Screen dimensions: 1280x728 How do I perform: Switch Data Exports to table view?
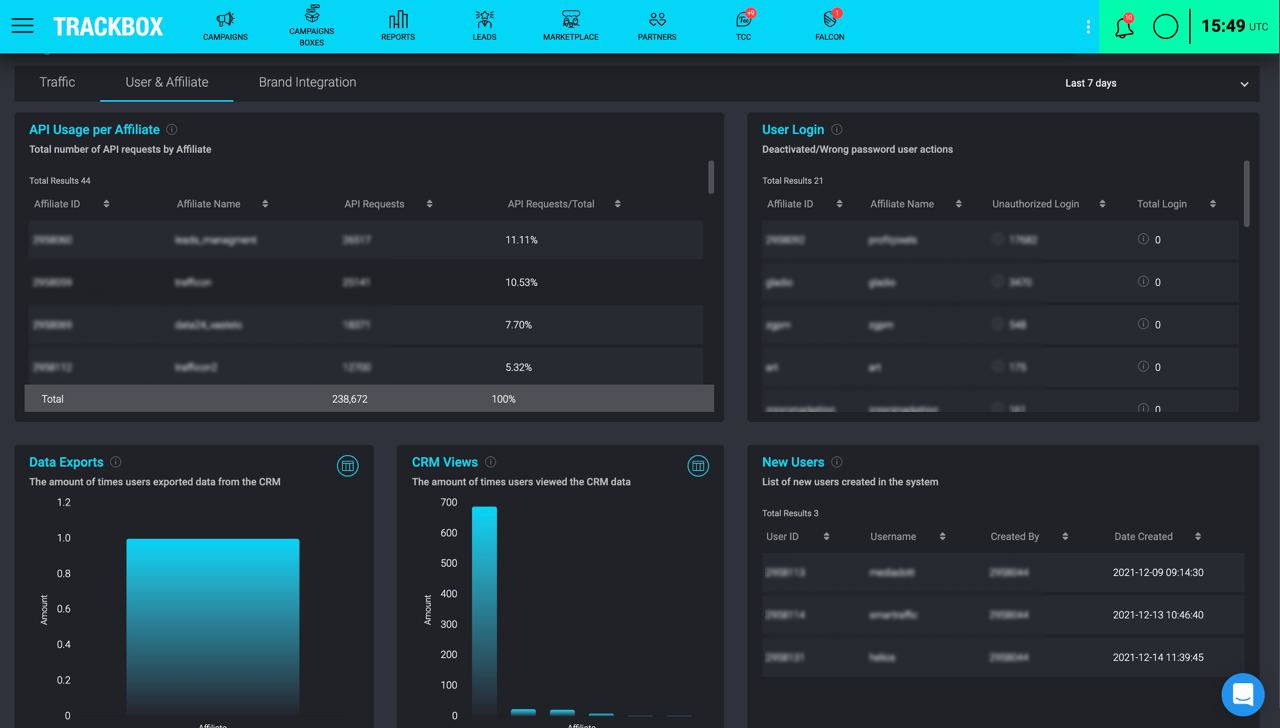coord(347,466)
